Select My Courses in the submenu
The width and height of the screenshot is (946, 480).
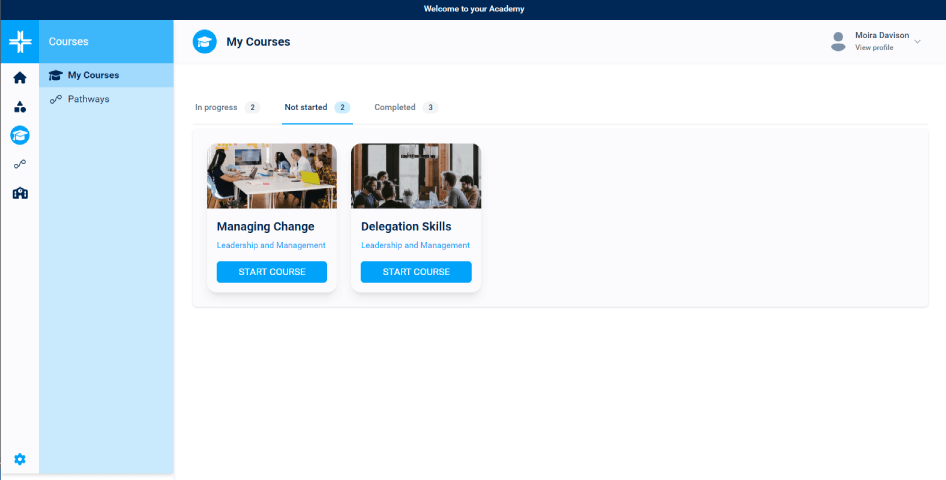[x=93, y=75]
